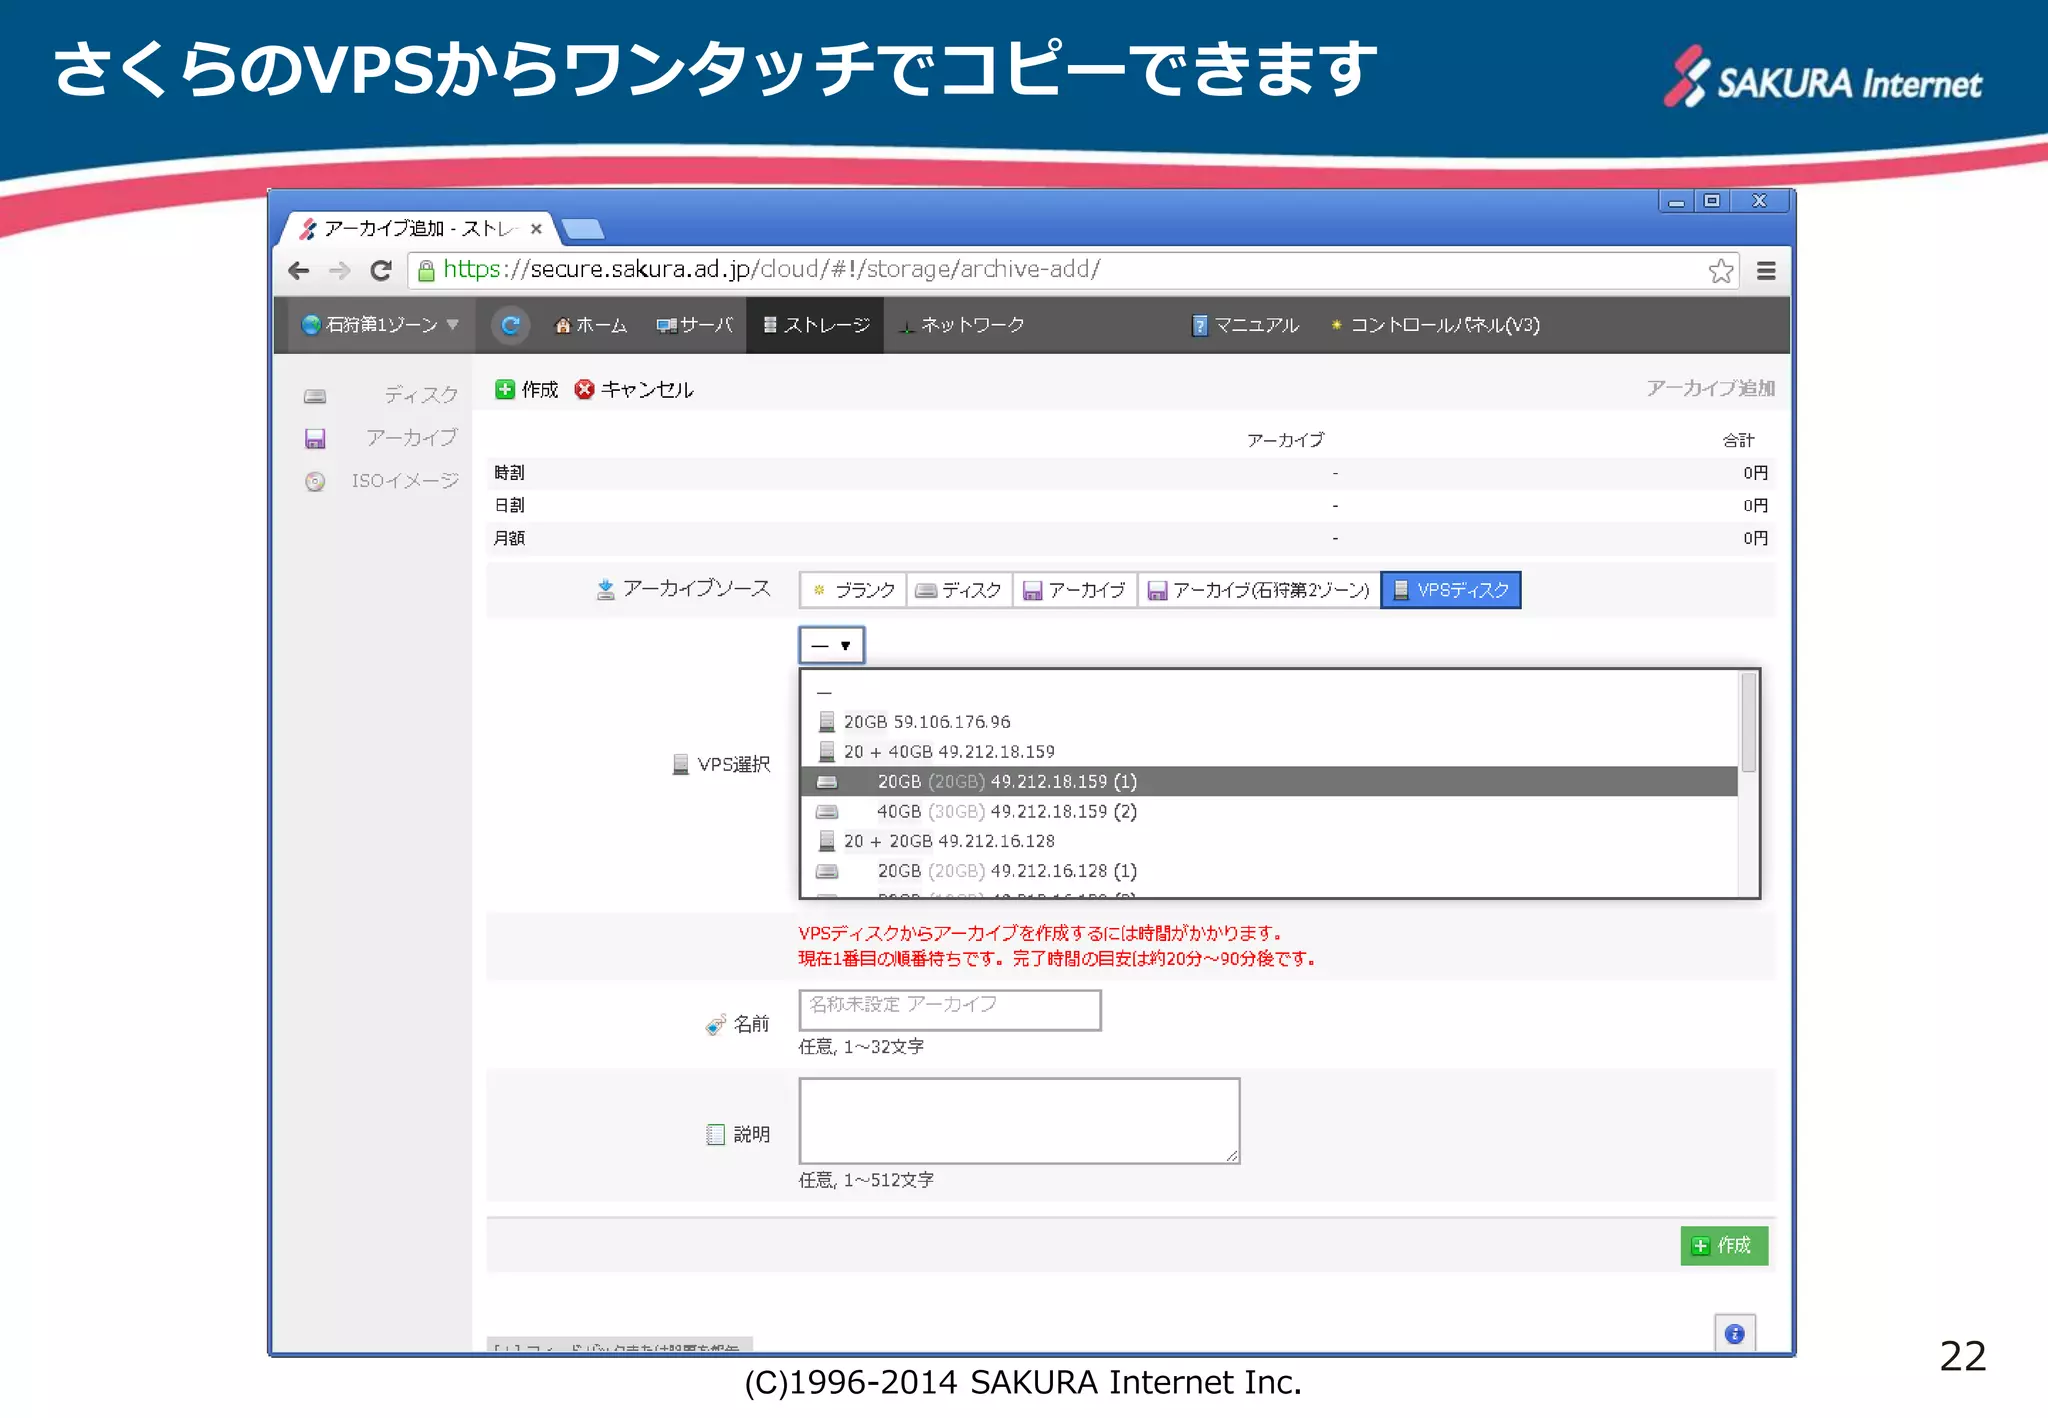Open a new browser tab
Image resolution: width=2048 pixels, height=1418 pixels.
[x=583, y=230]
